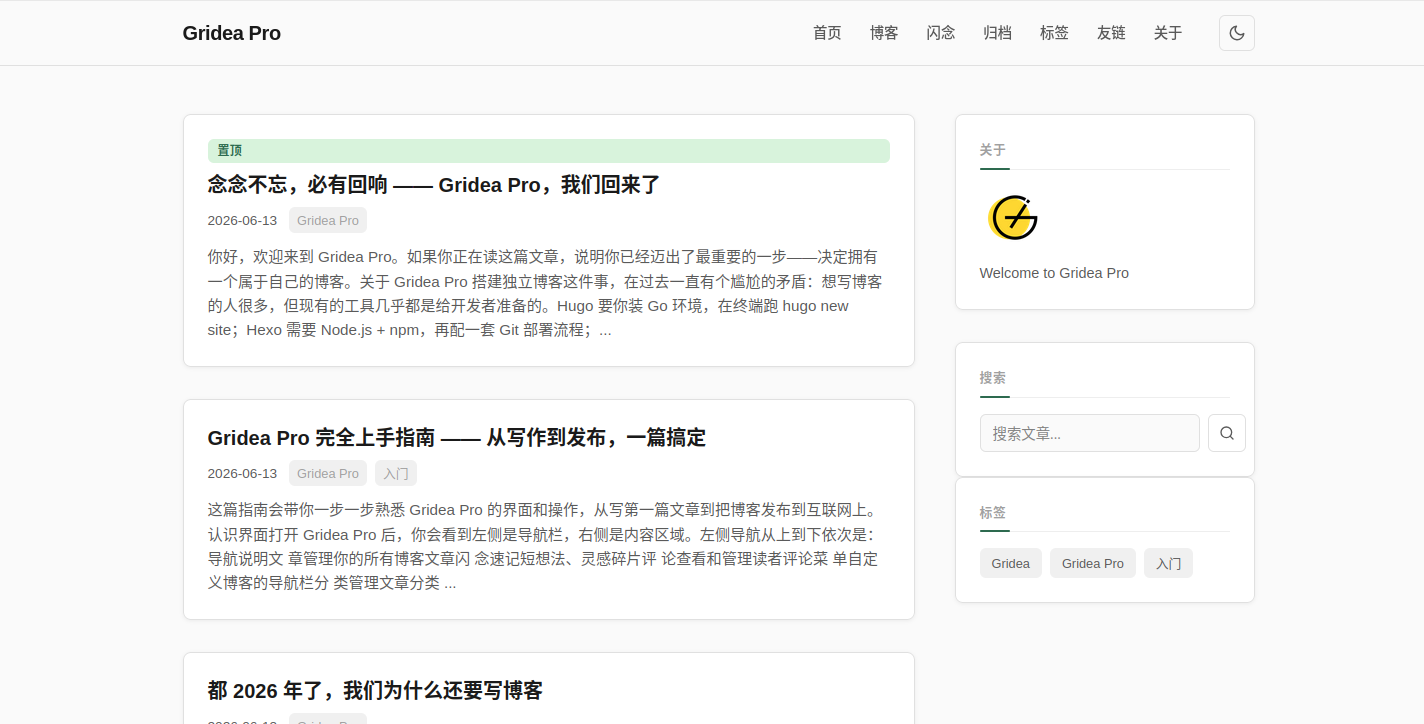Click the 标签 sidebar card heading
This screenshot has height=724, width=1424.
click(x=993, y=512)
